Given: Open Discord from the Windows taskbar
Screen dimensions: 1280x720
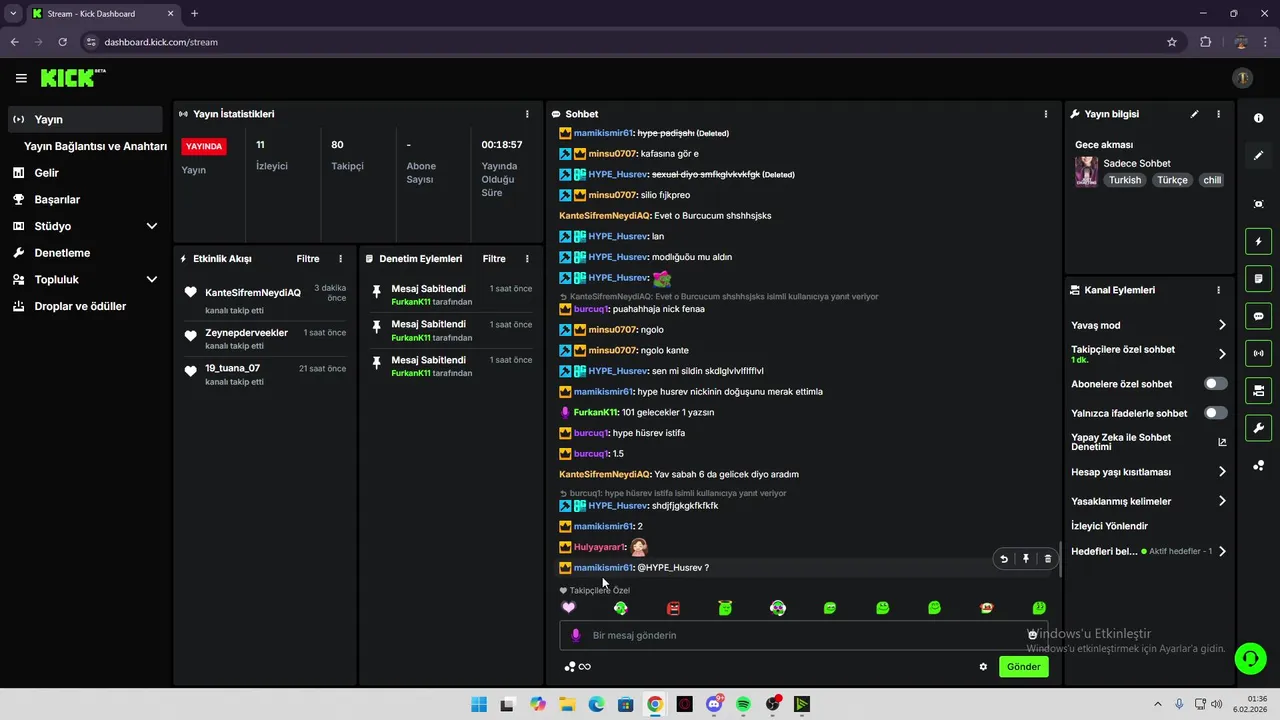Looking at the screenshot, I should pyautogui.click(x=714, y=705).
